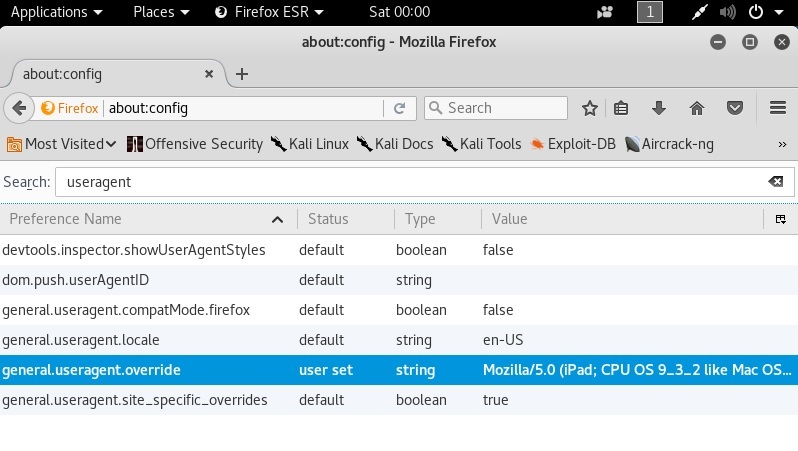Click the en-US locale value
This screenshot has width=798, height=451.
[x=503, y=340]
